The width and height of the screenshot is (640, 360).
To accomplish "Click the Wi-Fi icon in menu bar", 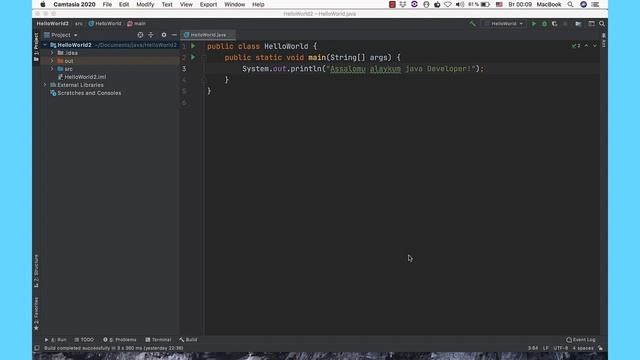I will [x=448, y=4].
